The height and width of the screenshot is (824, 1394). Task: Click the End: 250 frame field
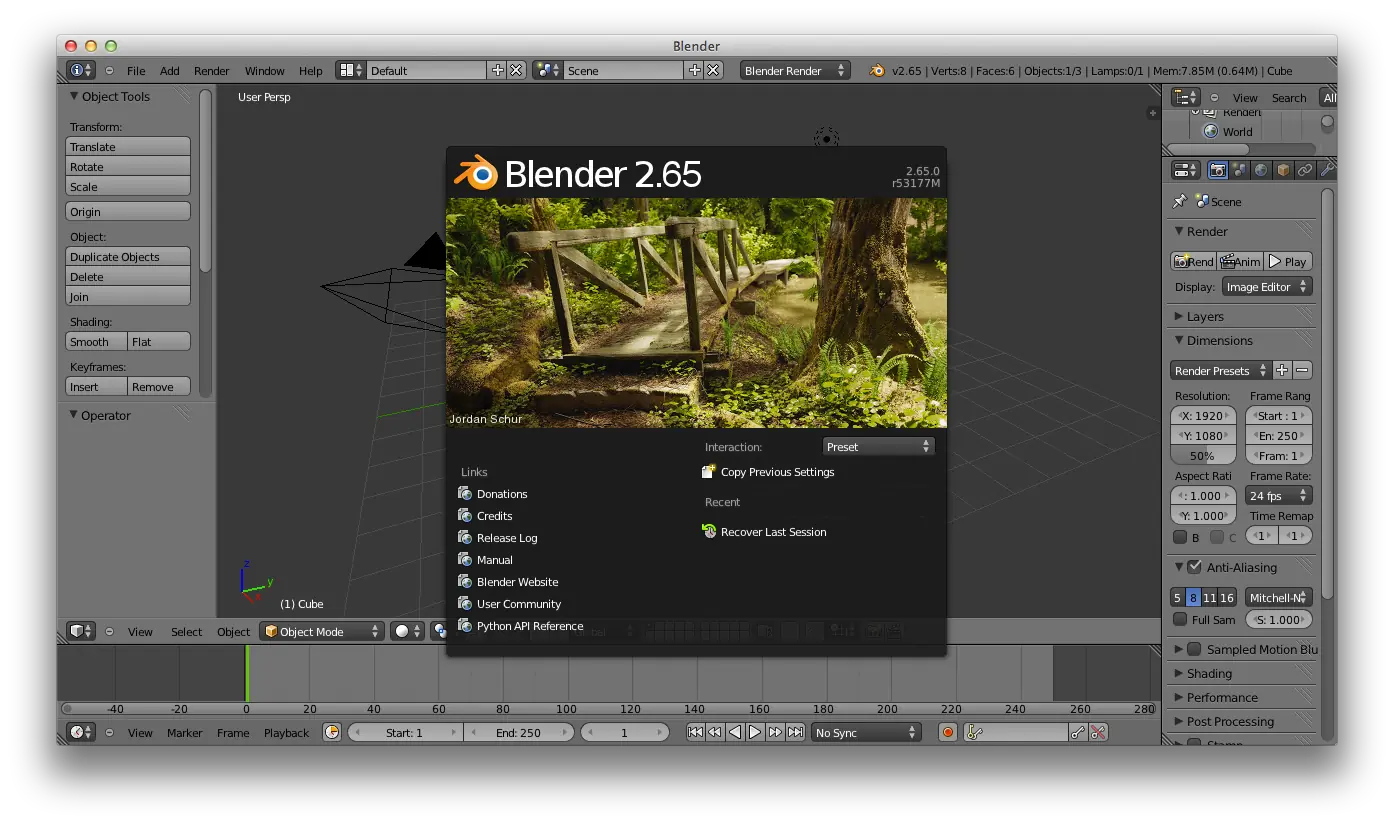tap(519, 733)
